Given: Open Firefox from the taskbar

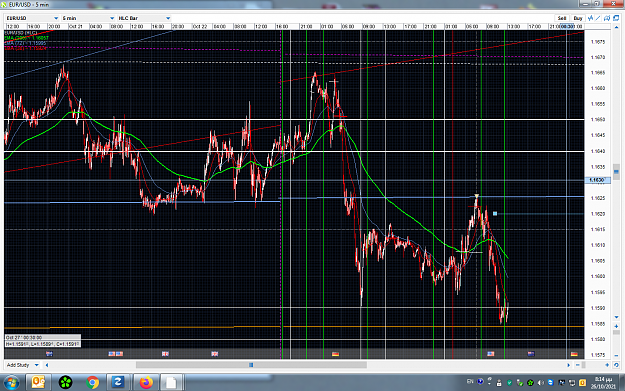Looking at the screenshot, I should pyautogui.click(x=146, y=383).
